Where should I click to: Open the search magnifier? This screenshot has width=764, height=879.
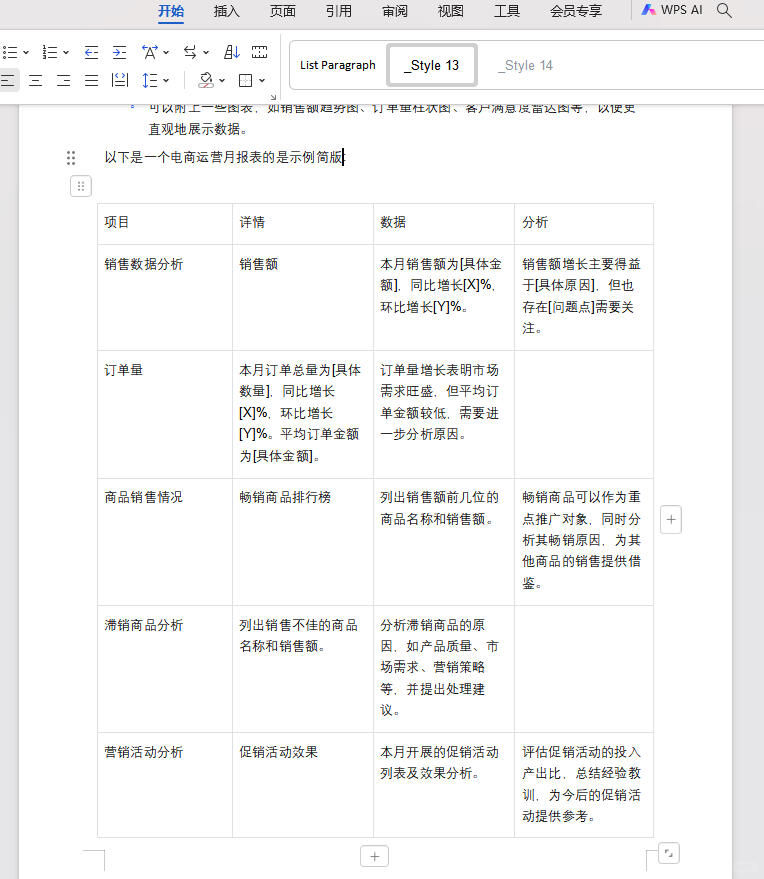[724, 11]
